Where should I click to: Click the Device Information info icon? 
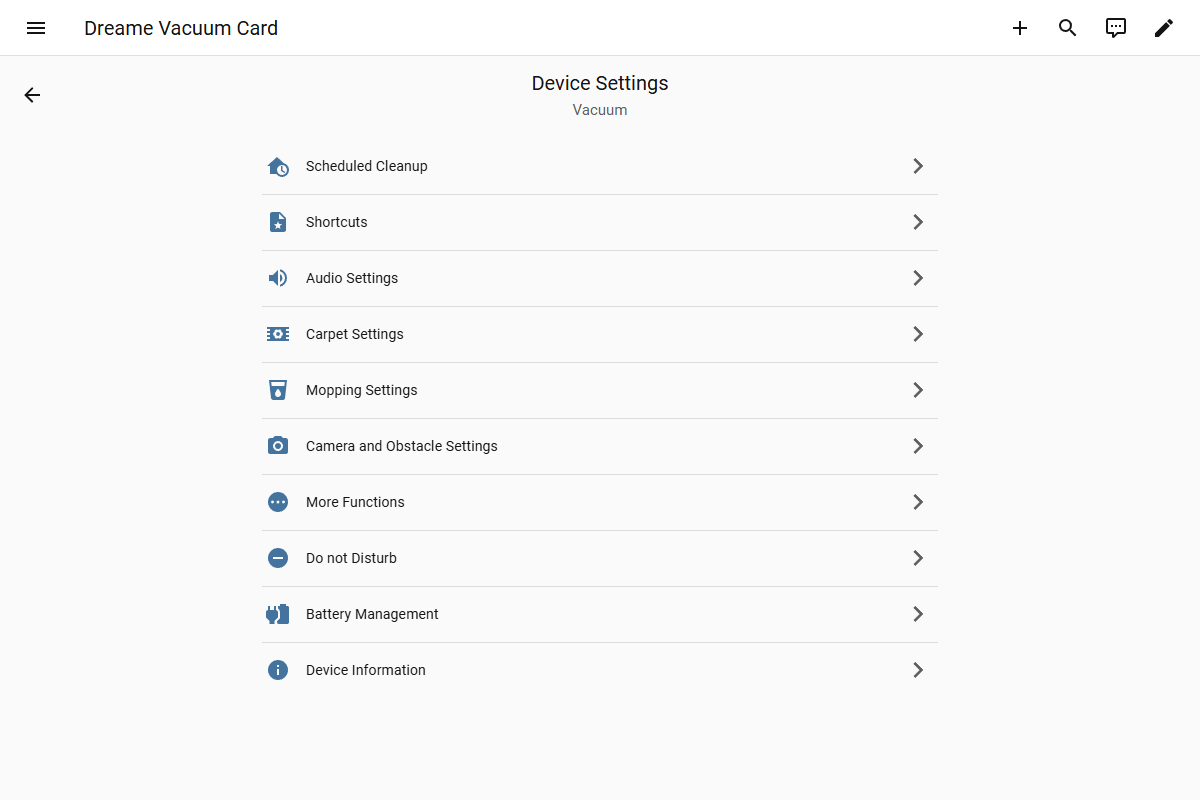point(278,670)
